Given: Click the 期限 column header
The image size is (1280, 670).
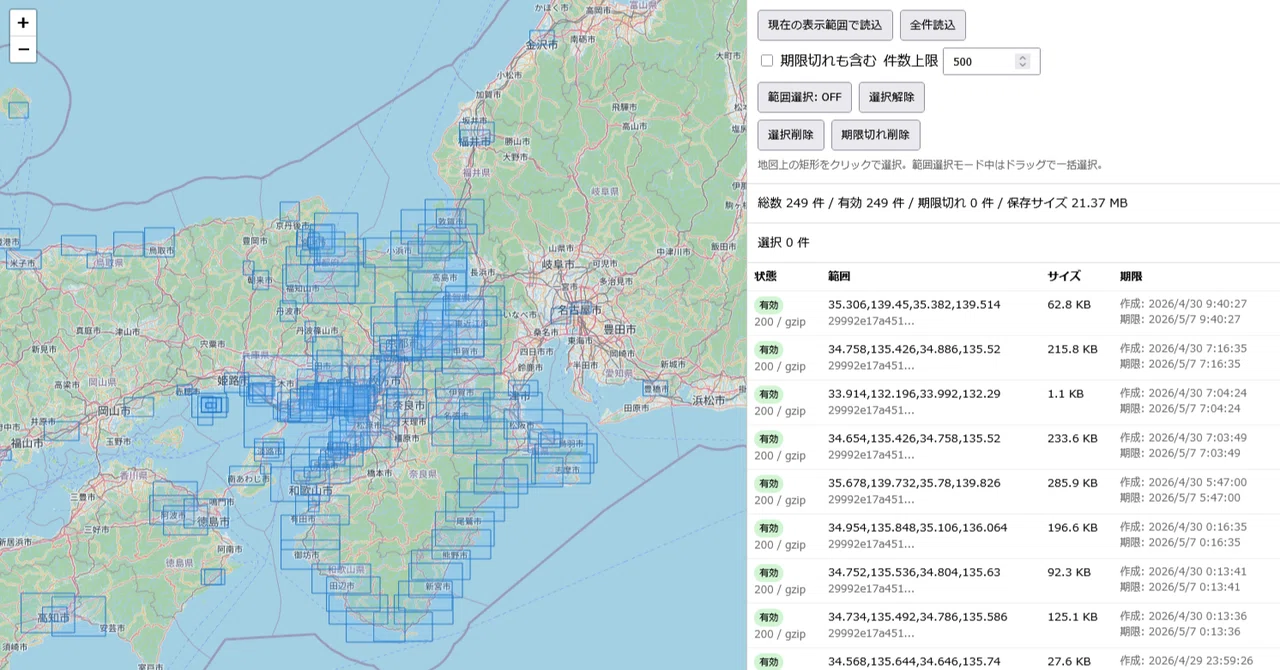Looking at the screenshot, I should [x=1131, y=276].
